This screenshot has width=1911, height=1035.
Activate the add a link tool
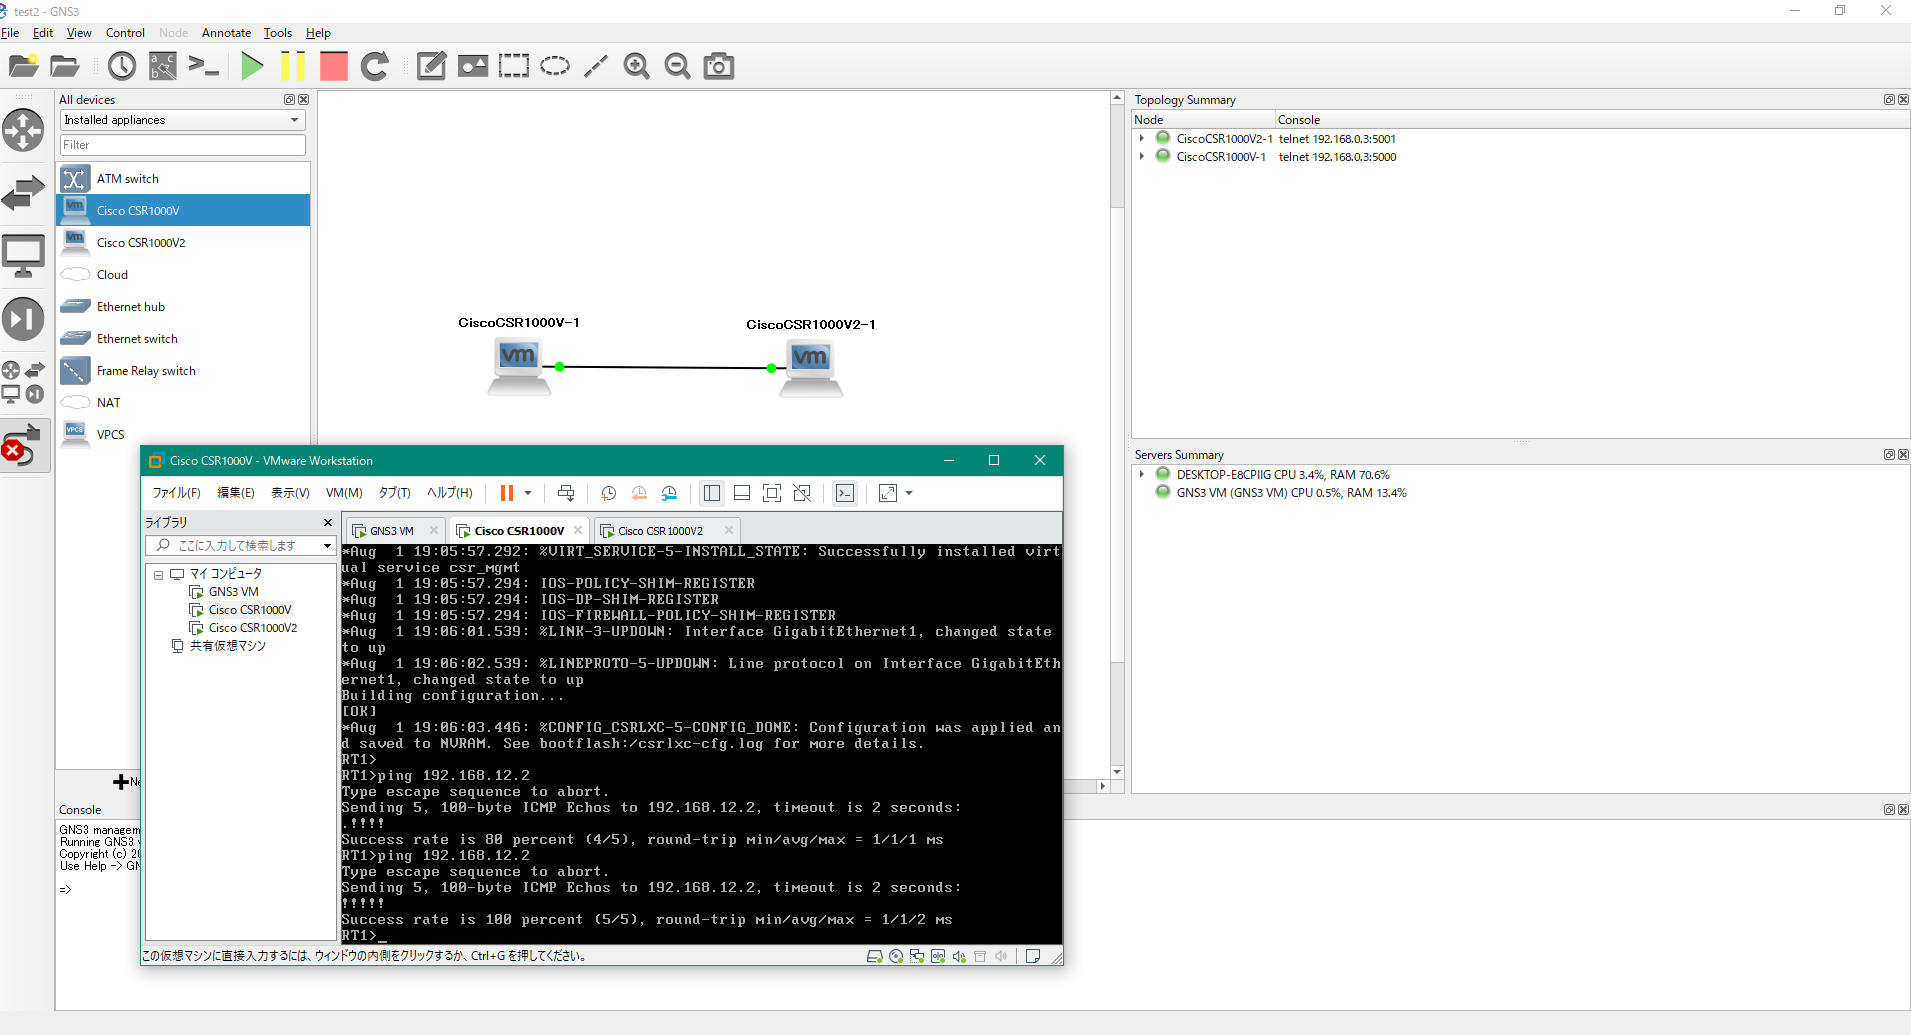point(23,446)
